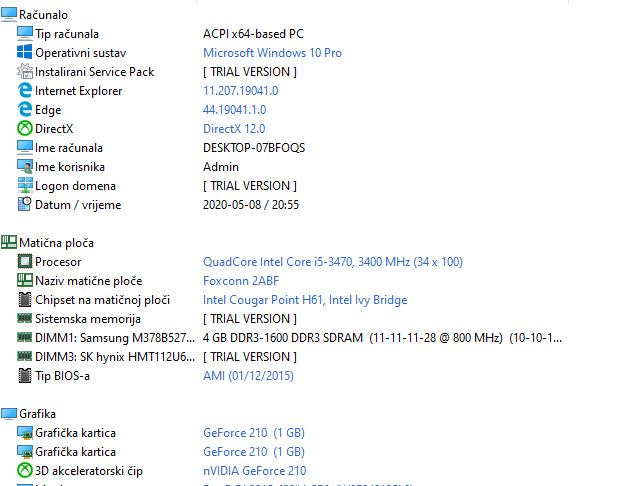Open the AMI (01/12/2015) BIOS link

pyautogui.click(x=248, y=376)
